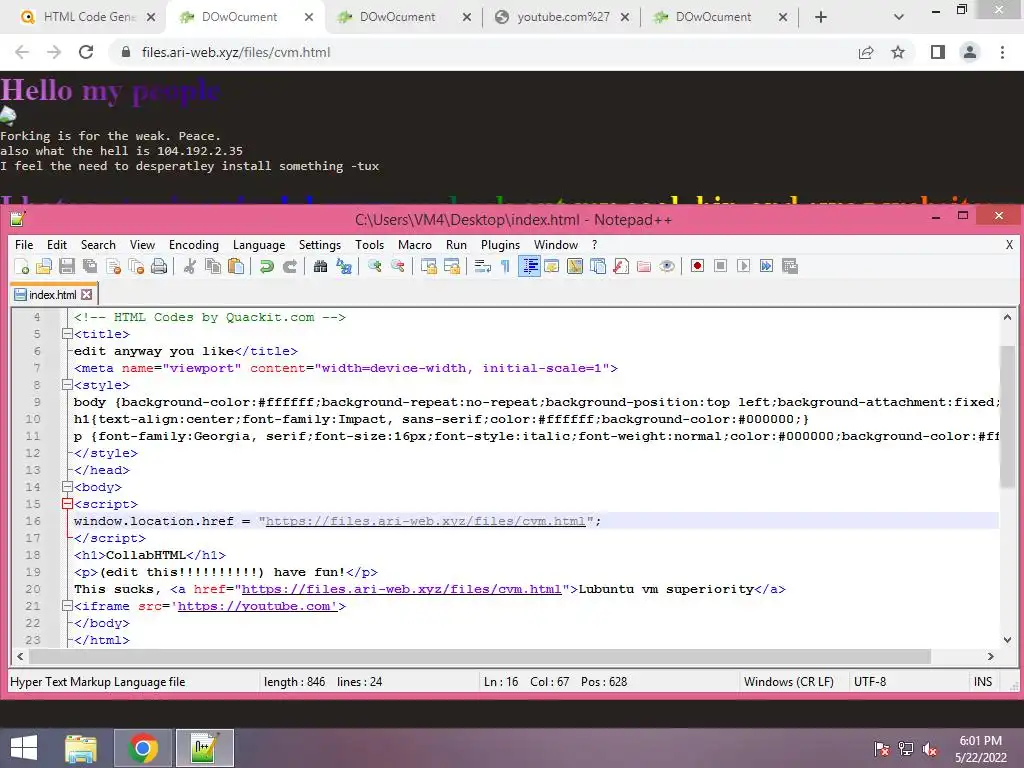Open File Explorer from taskbar
This screenshot has height=768, width=1024.
point(81,748)
